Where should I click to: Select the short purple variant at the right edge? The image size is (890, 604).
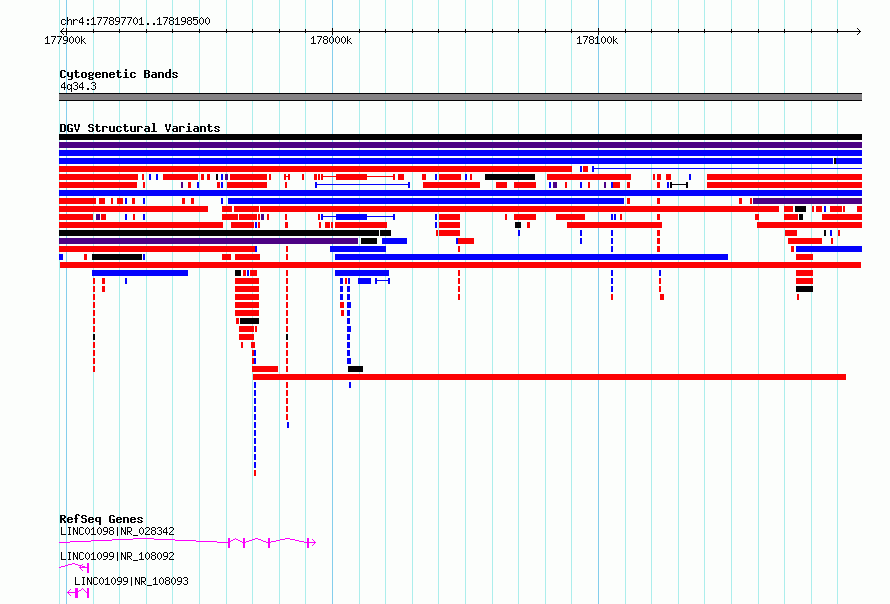point(807,201)
